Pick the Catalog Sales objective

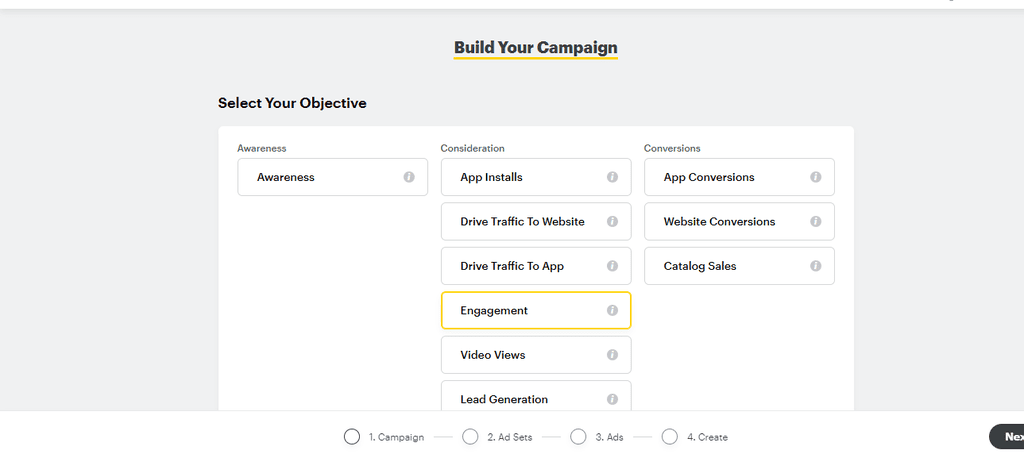tap(739, 266)
